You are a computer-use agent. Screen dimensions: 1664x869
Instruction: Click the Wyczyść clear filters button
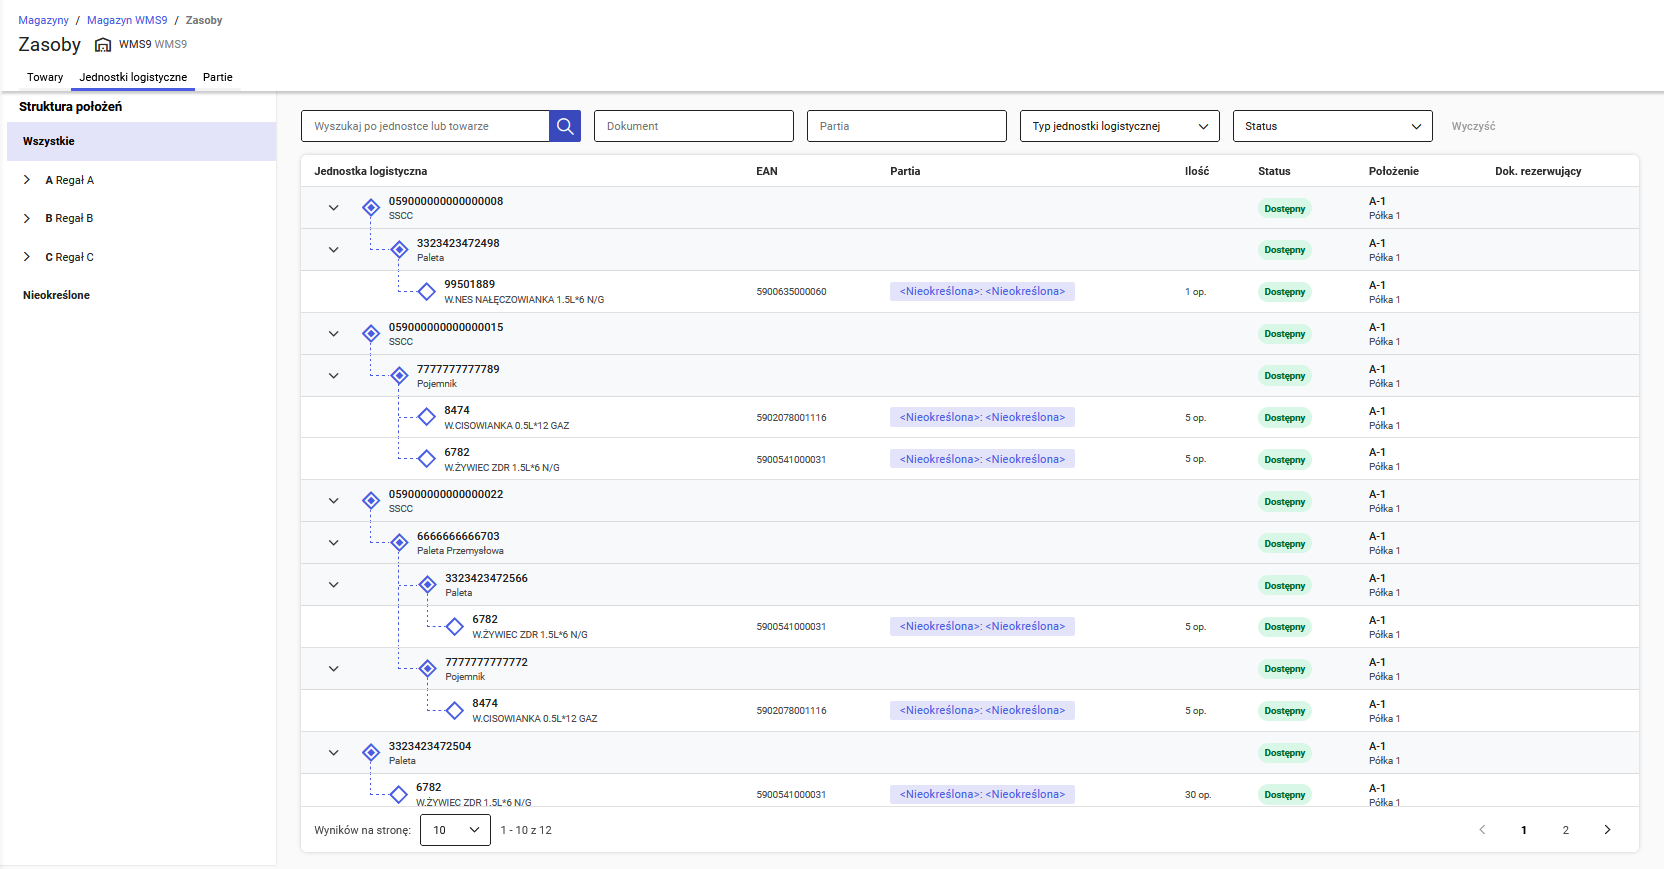click(1473, 126)
